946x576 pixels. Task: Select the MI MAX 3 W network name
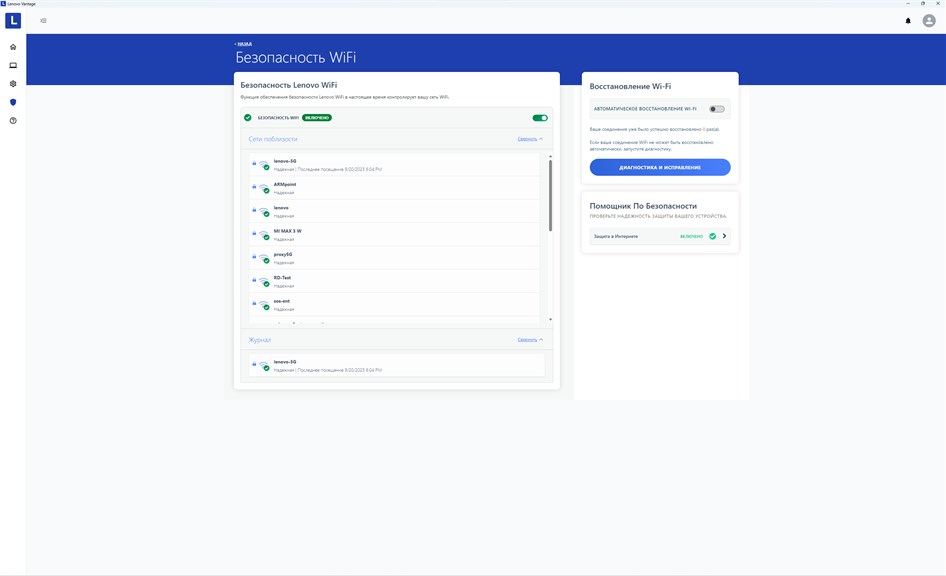[x=288, y=231]
